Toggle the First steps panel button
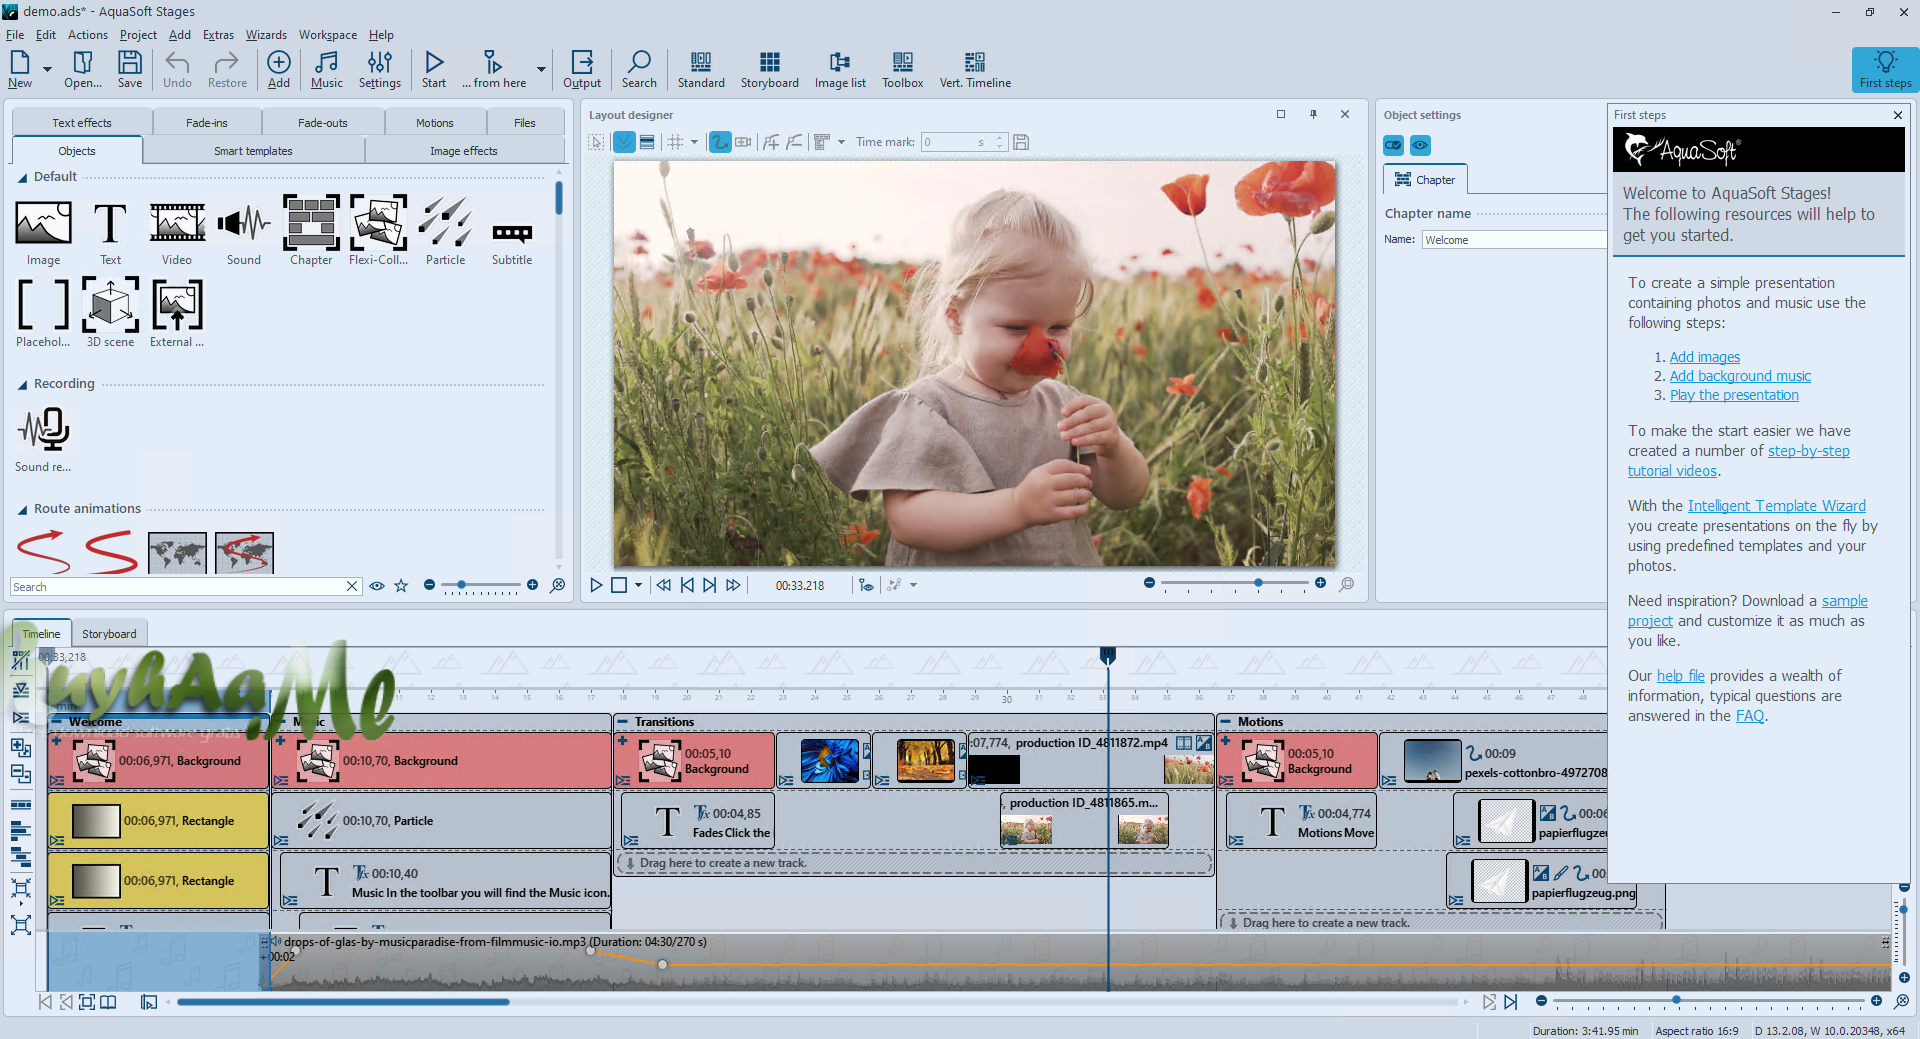The width and height of the screenshot is (1920, 1039). point(1885,69)
